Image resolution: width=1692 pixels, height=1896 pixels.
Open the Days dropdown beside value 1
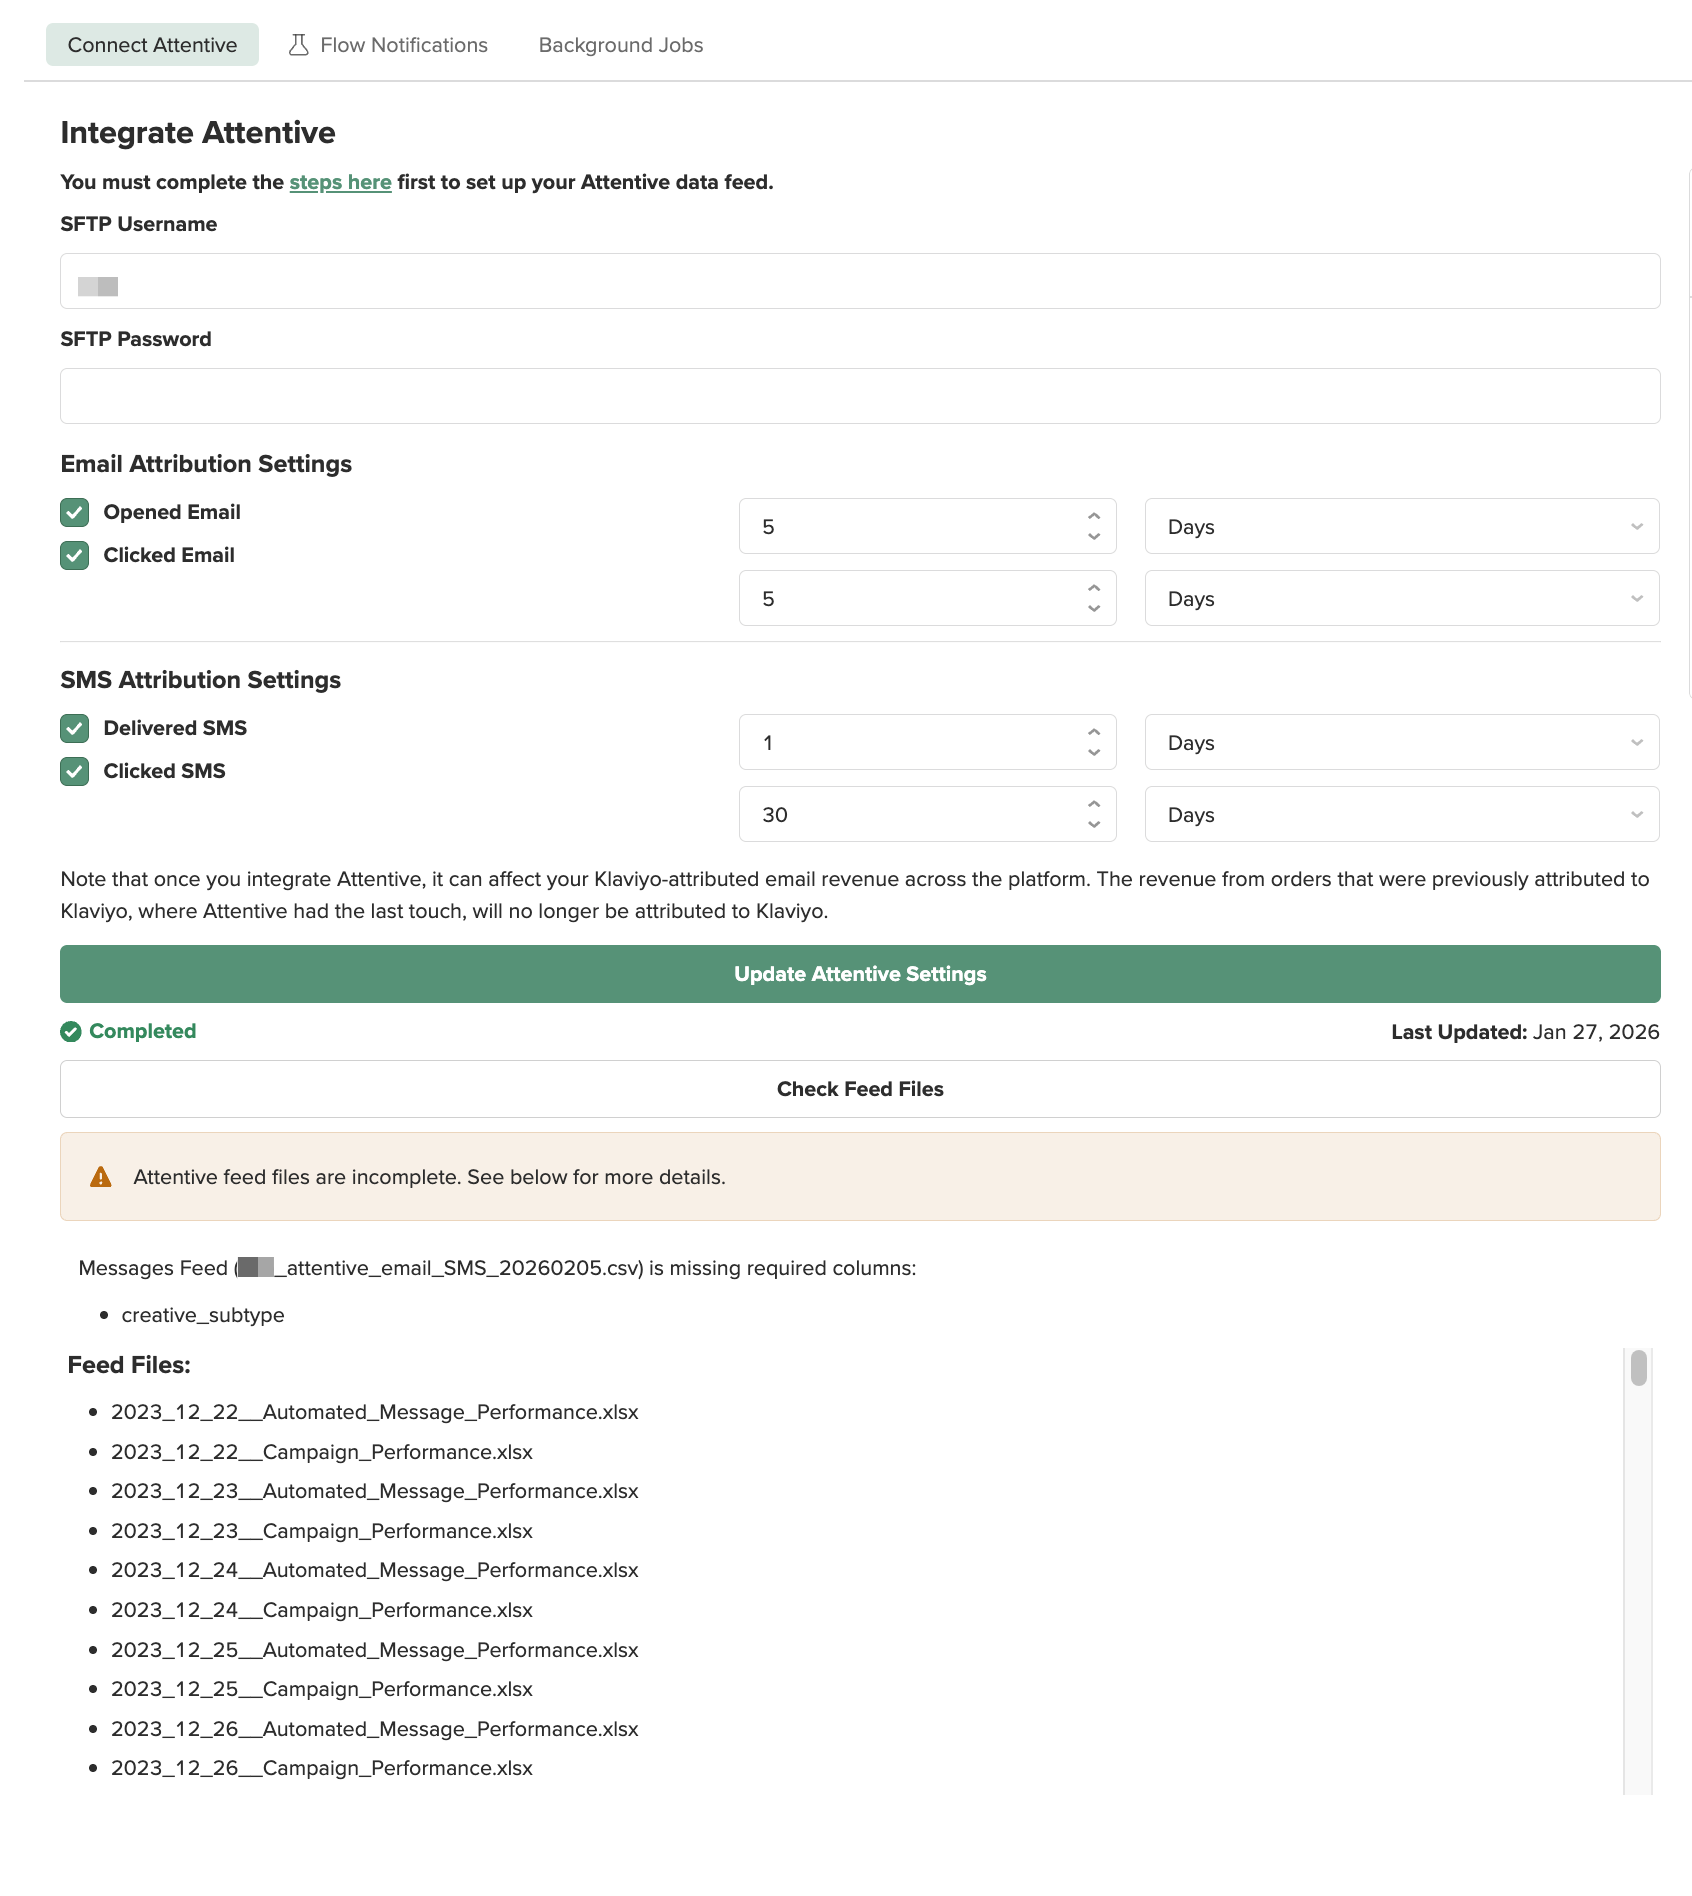click(x=1402, y=743)
